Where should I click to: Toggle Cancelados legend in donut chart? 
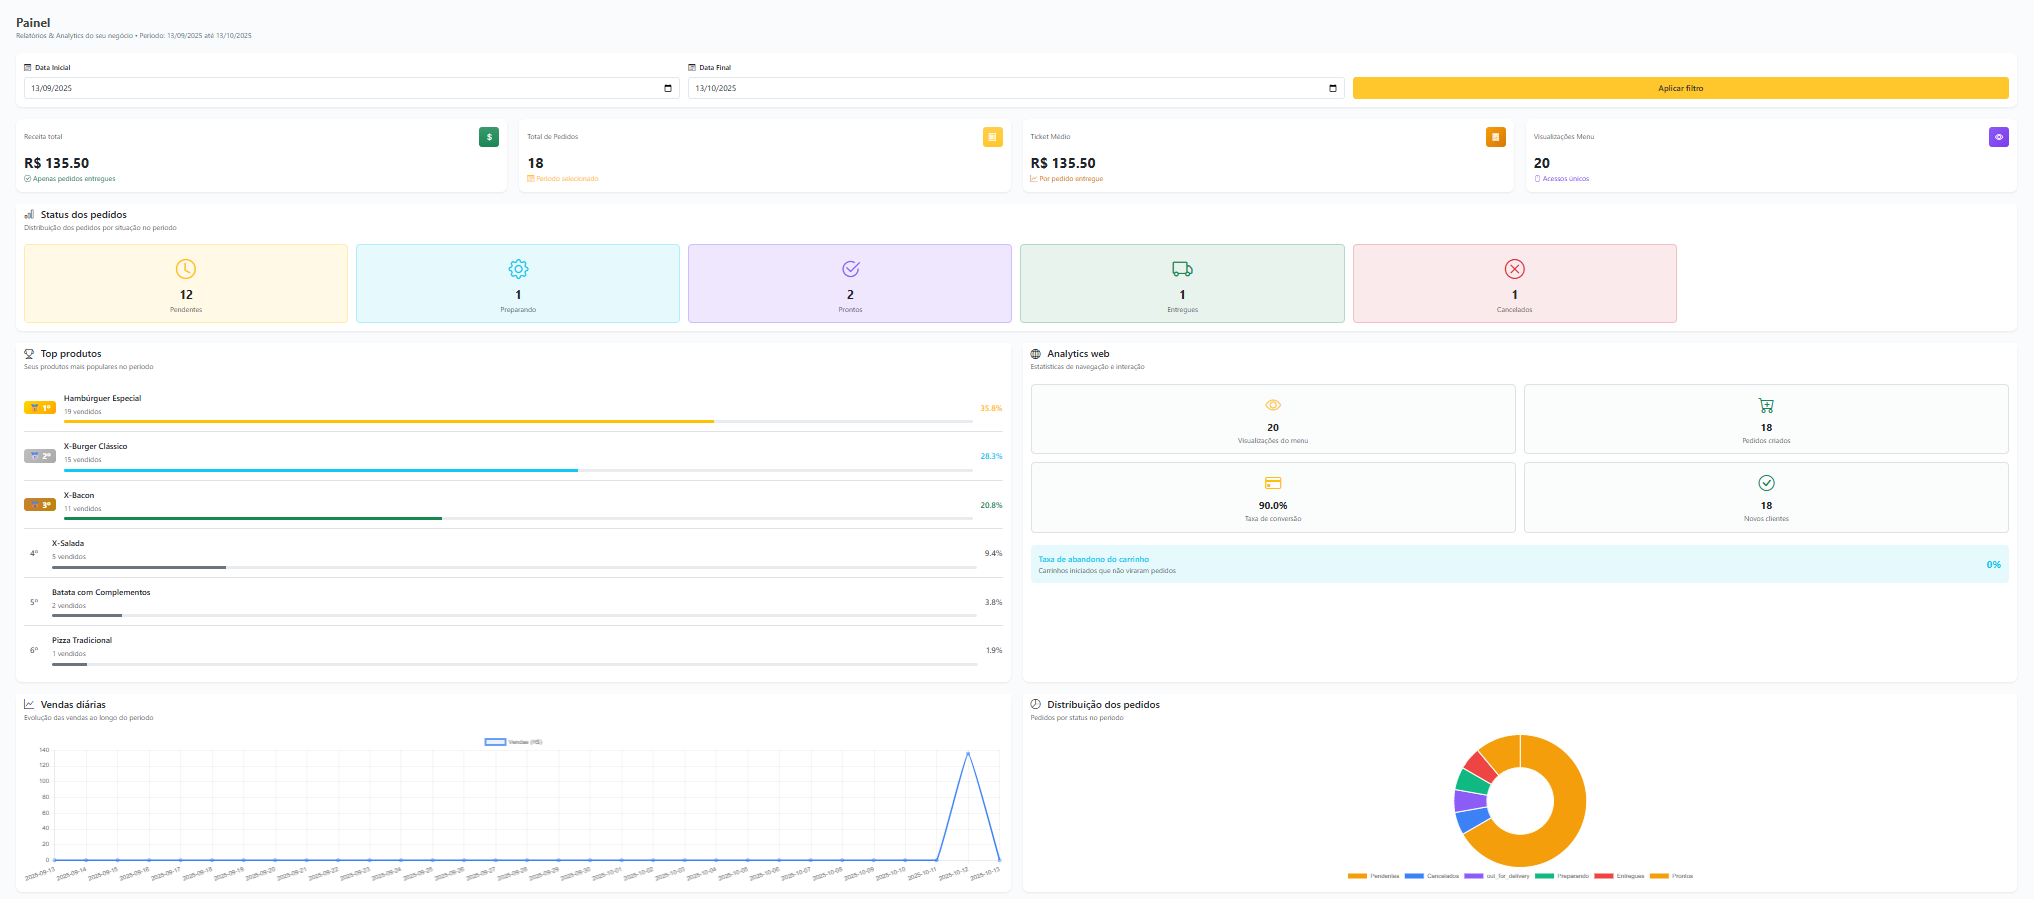(1432, 876)
